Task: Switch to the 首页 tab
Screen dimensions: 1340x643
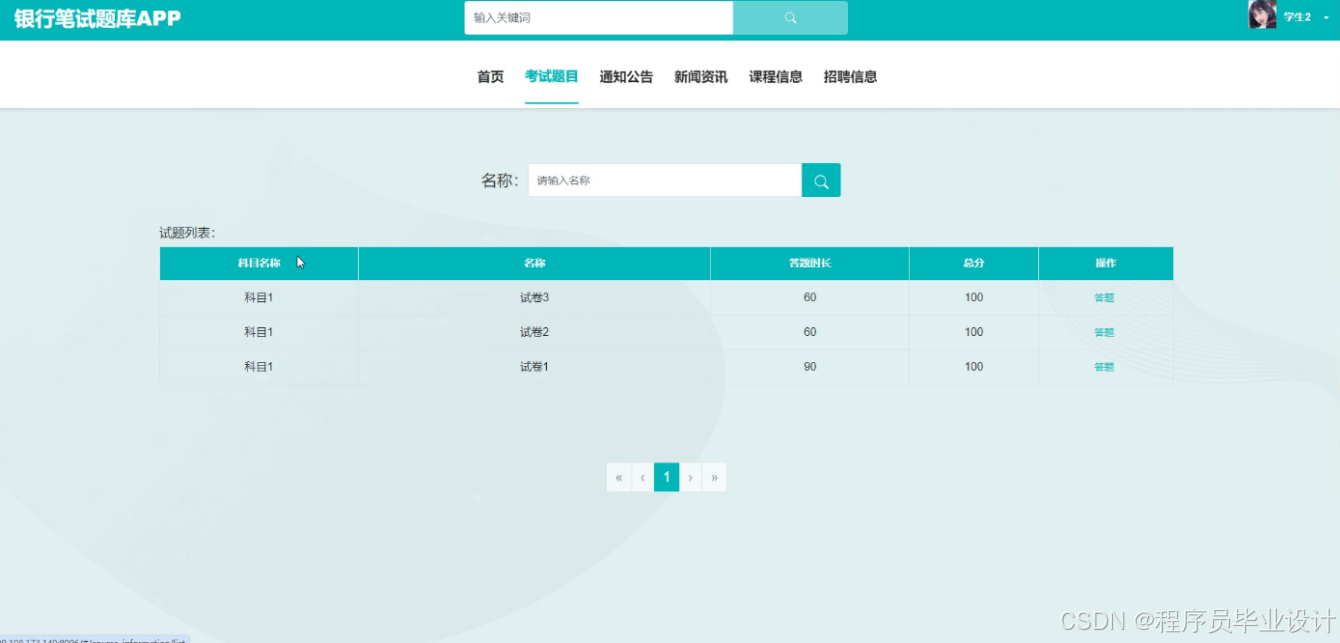Action: tap(490, 76)
